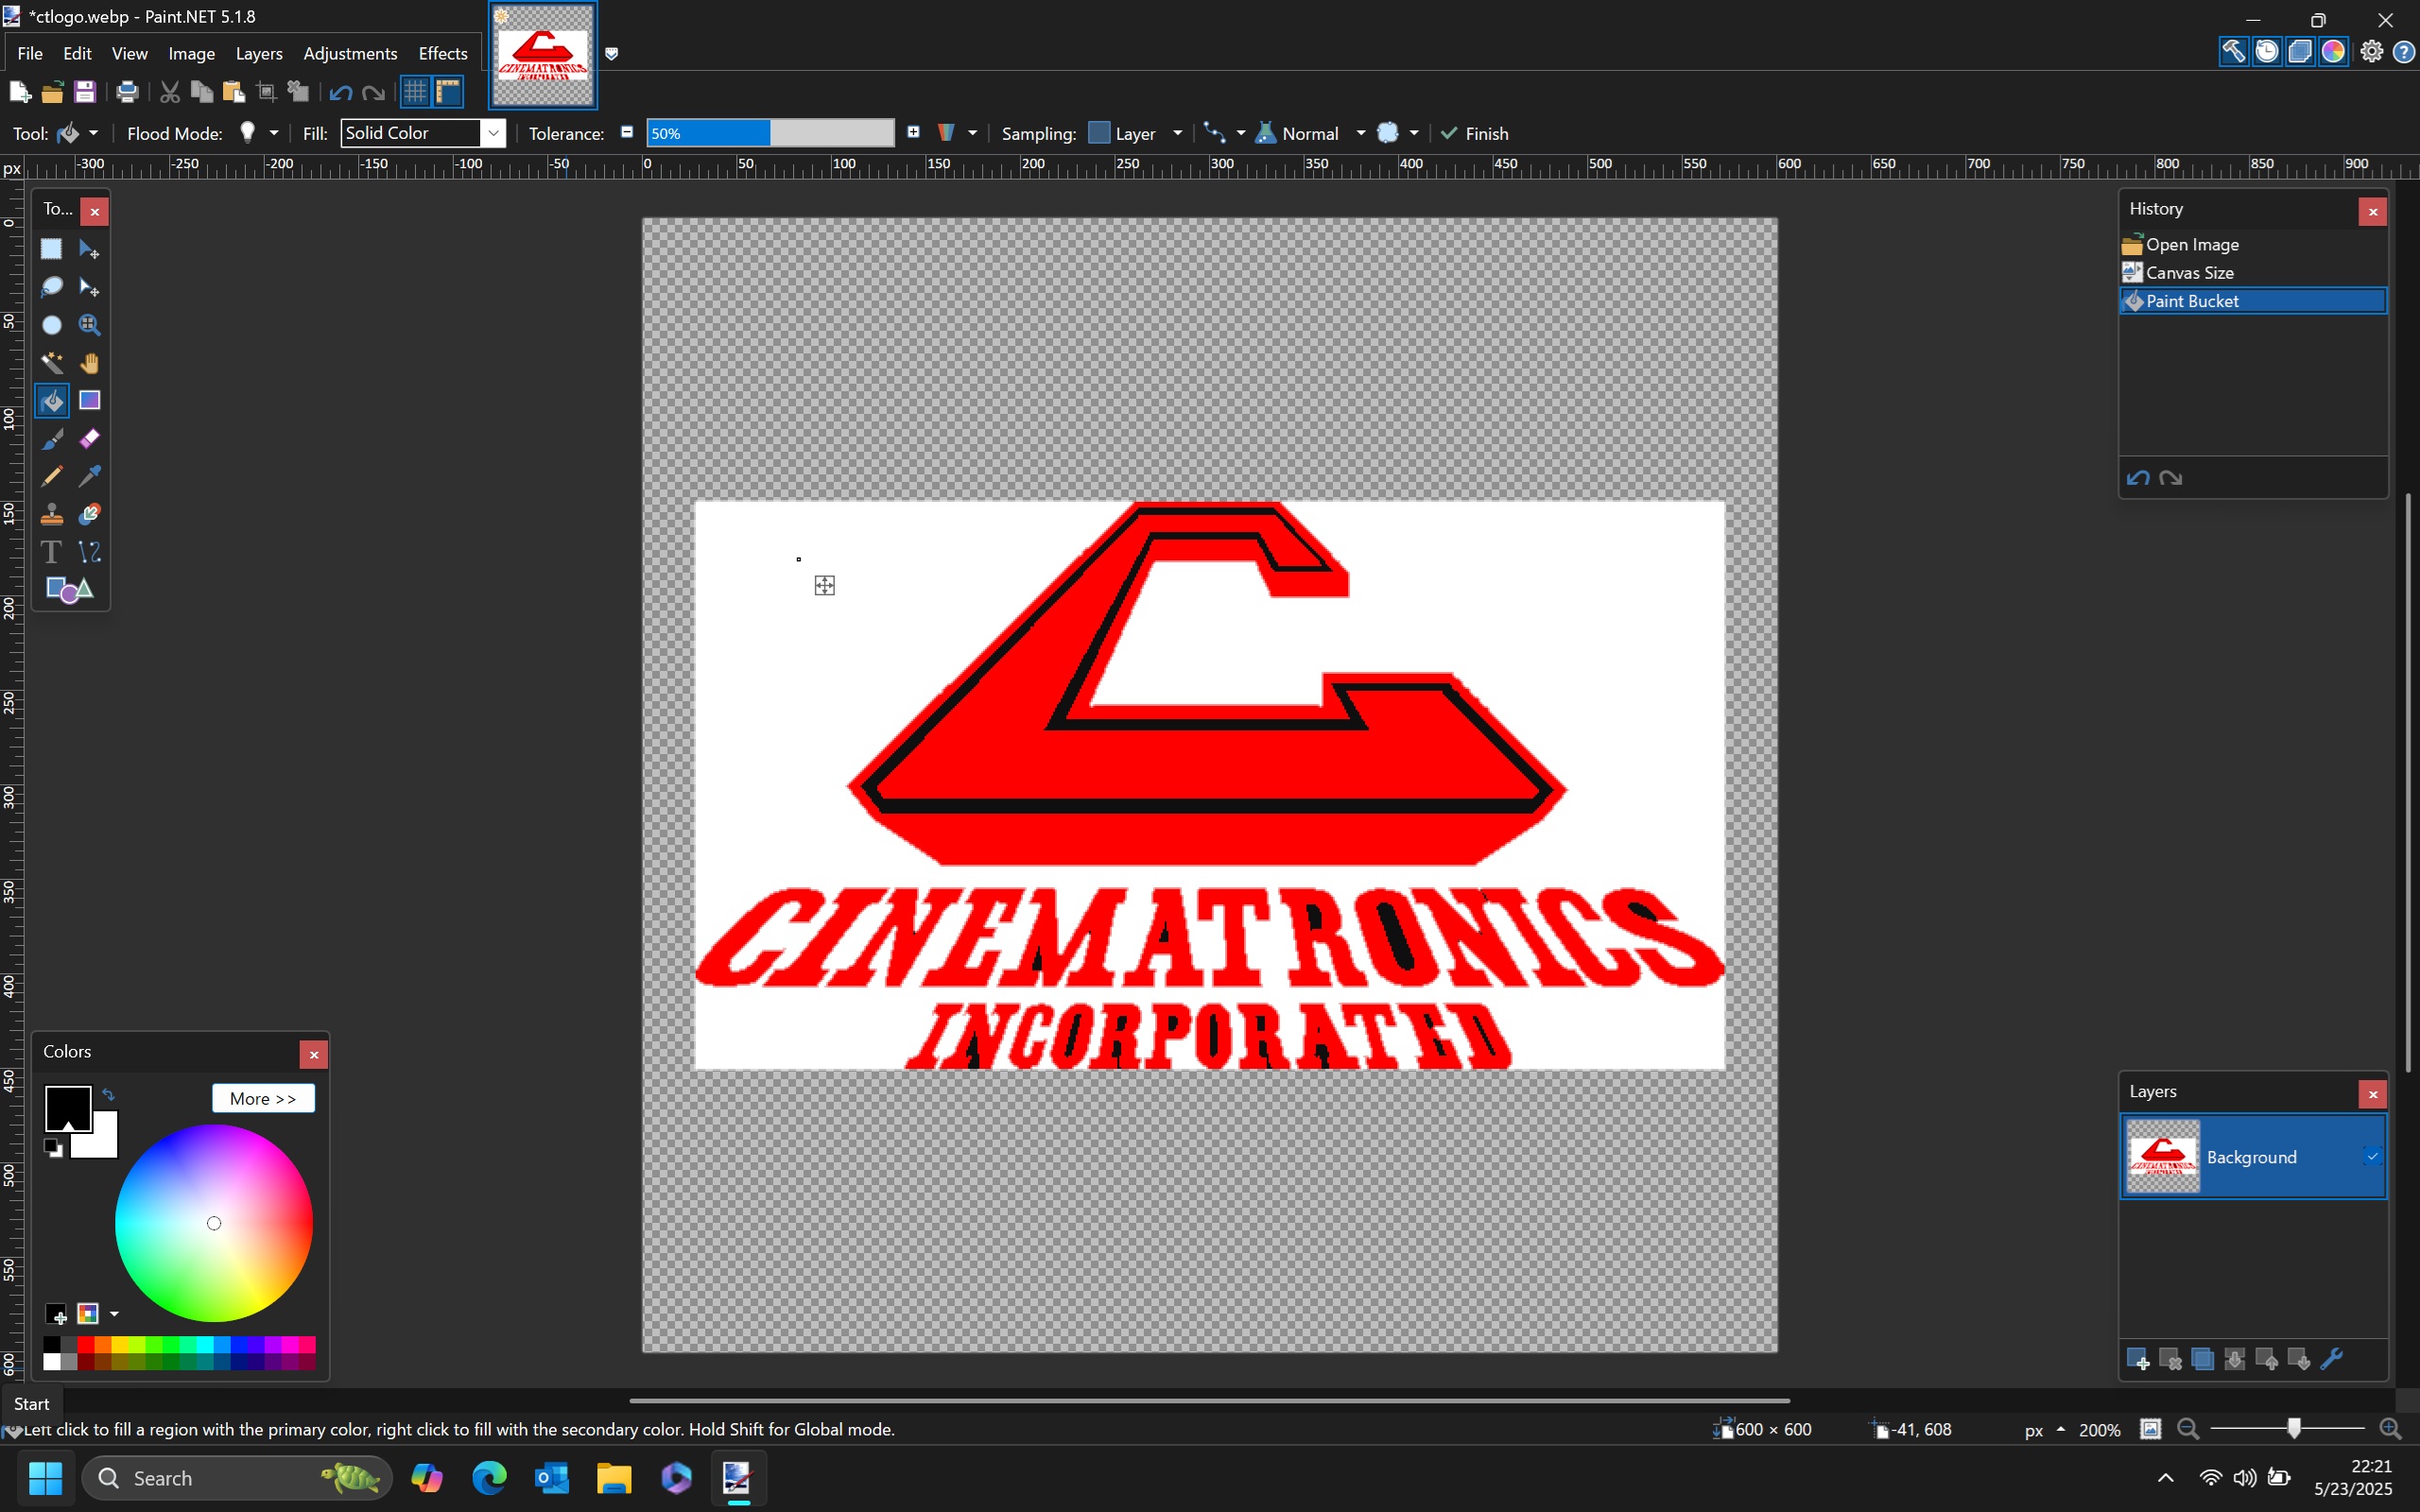Click Finish in the toolbar
This screenshot has height=1512, width=2420.
[x=1474, y=133]
